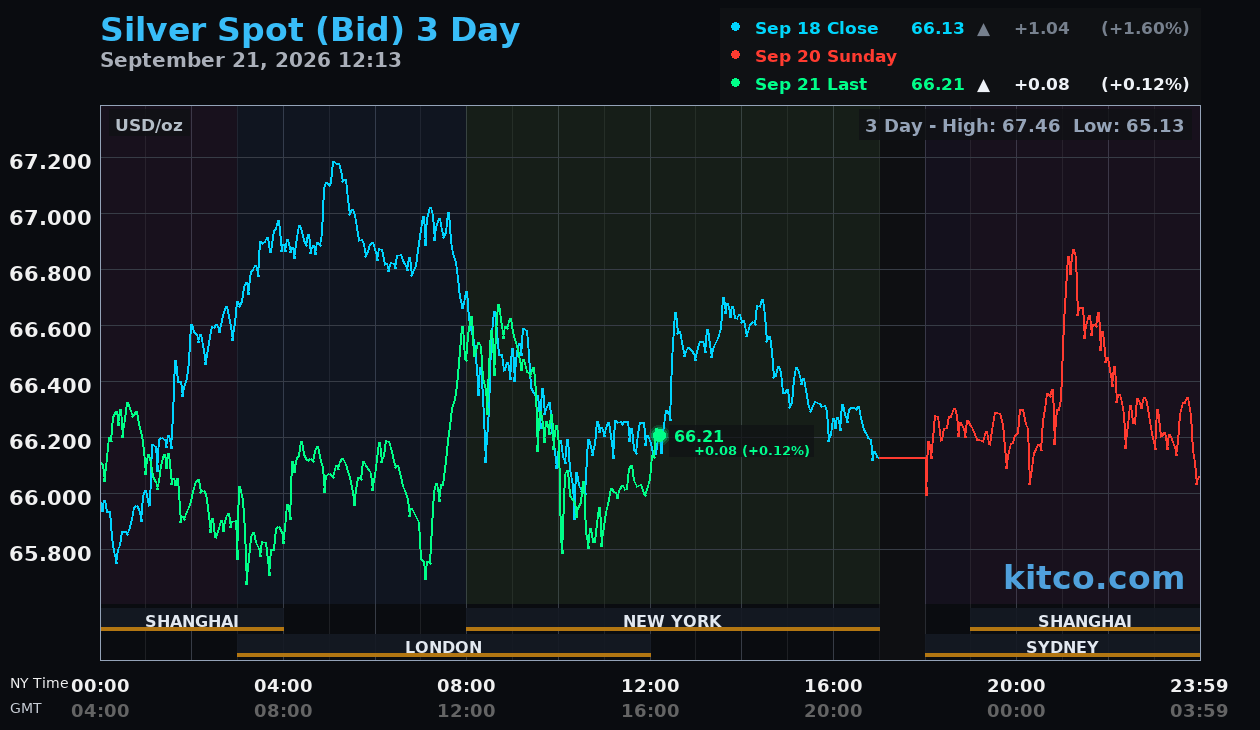The image size is (1260, 730).
Task: Click the +1.04 change value
Action: [x=1042, y=28]
